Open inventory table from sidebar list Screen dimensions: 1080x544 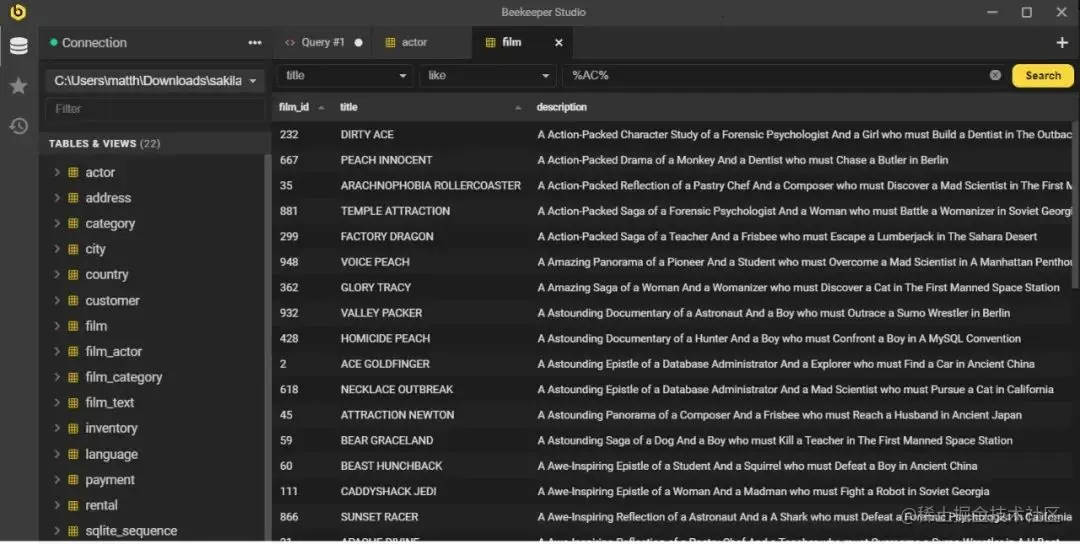(112, 428)
